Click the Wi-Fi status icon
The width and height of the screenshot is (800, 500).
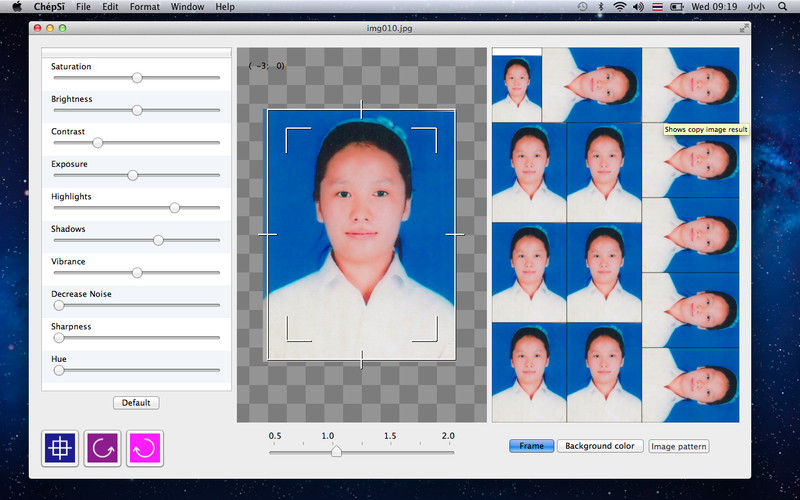pos(619,7)
